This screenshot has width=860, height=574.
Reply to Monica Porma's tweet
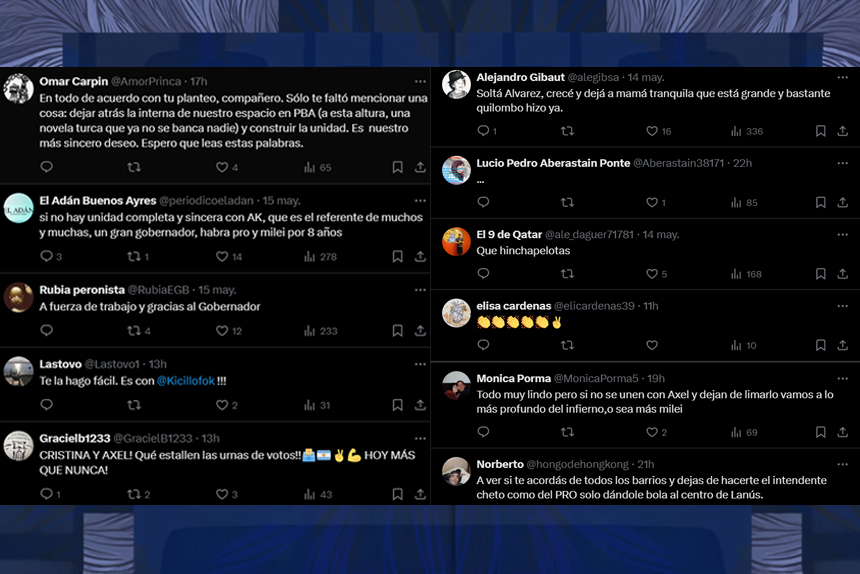click(x=483, y=432)
